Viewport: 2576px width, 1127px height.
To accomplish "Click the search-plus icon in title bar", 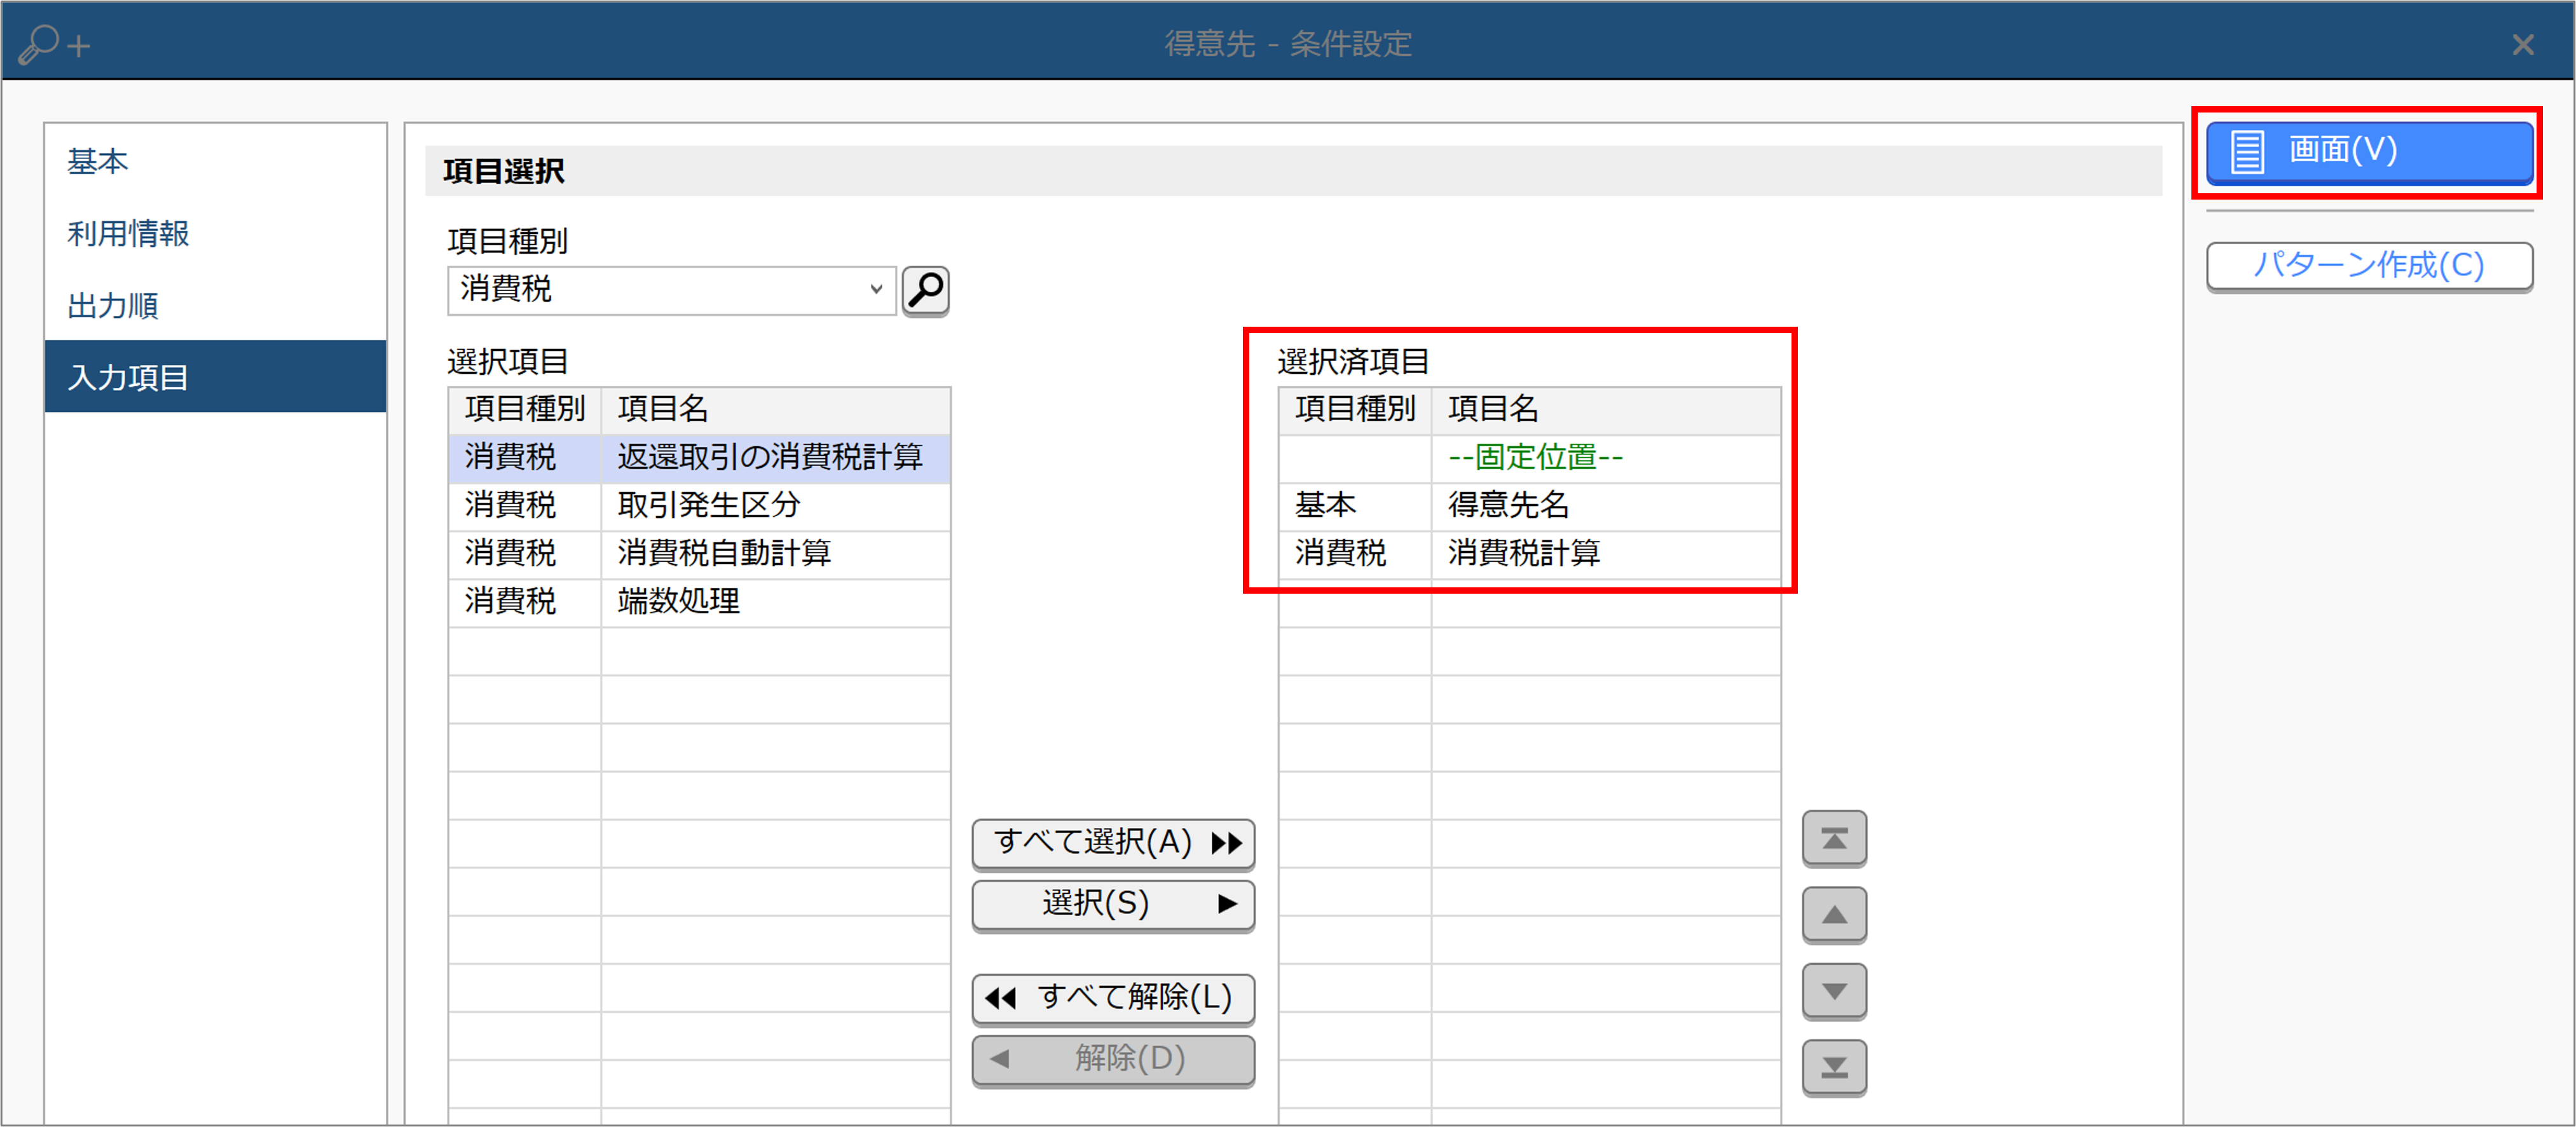I will coord(55,44).
